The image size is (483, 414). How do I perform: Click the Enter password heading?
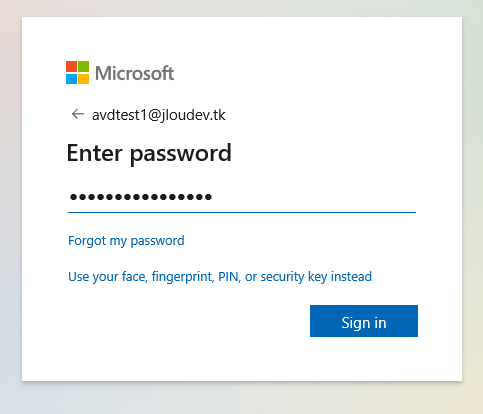coord(149,153)
